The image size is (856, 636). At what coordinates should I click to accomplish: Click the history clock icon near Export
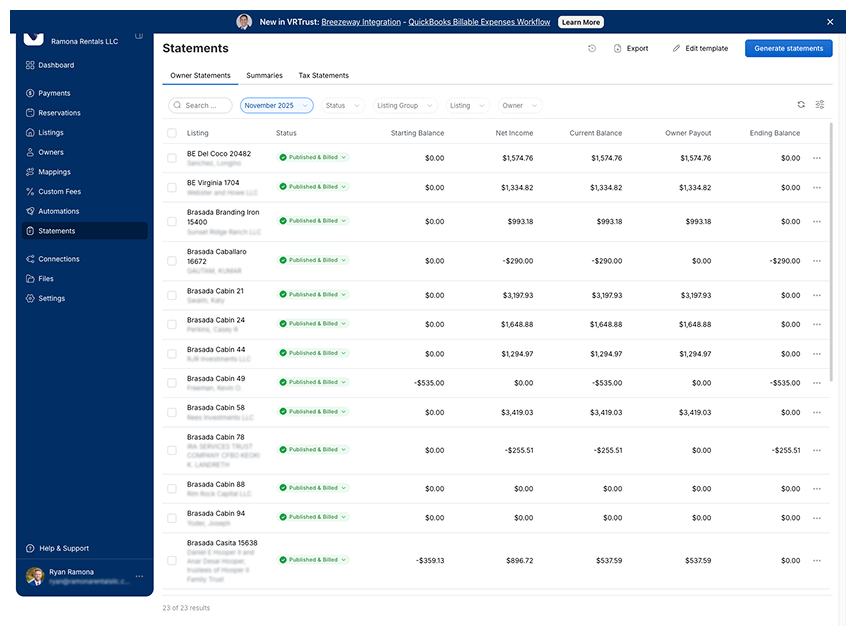click(x=592, y=48)
